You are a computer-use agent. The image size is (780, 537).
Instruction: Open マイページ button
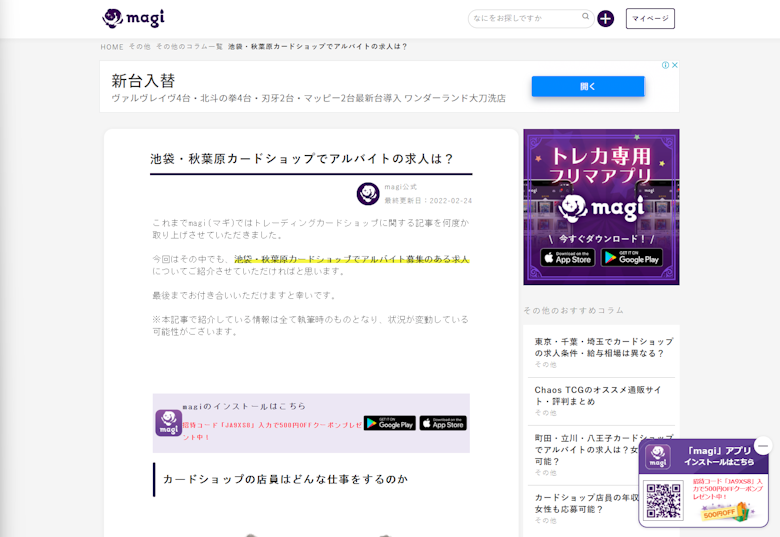[650, 18]
